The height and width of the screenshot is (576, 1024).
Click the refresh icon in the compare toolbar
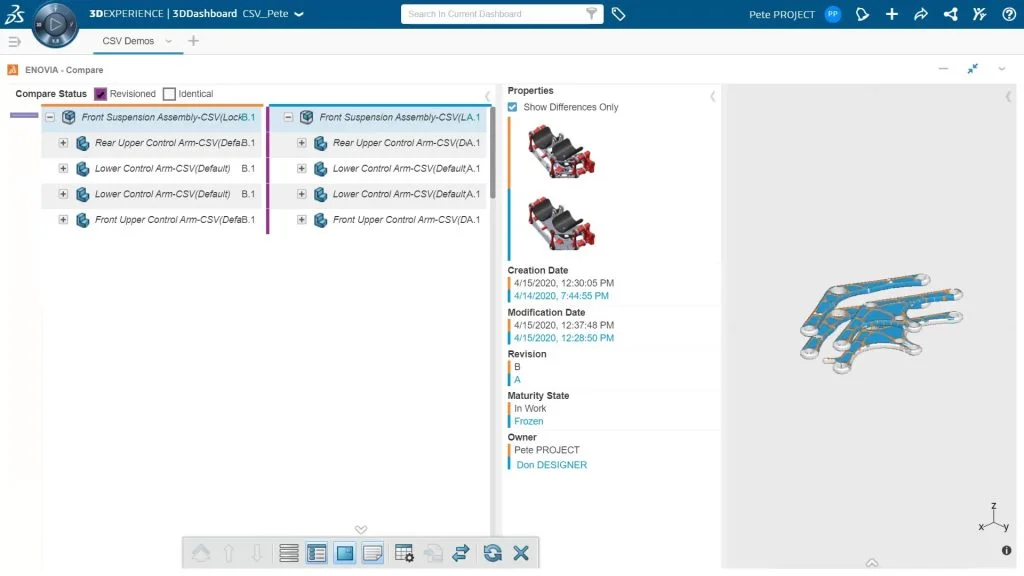pos(492,552)
